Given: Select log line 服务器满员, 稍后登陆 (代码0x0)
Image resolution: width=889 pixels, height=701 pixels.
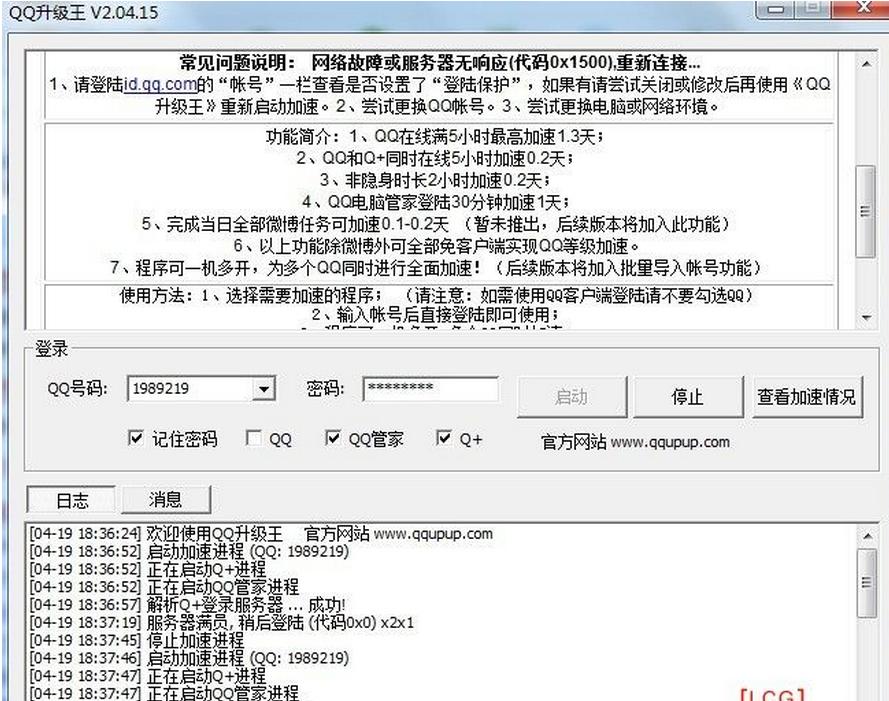Looking at the screenshot, I should tap(222, 623).
